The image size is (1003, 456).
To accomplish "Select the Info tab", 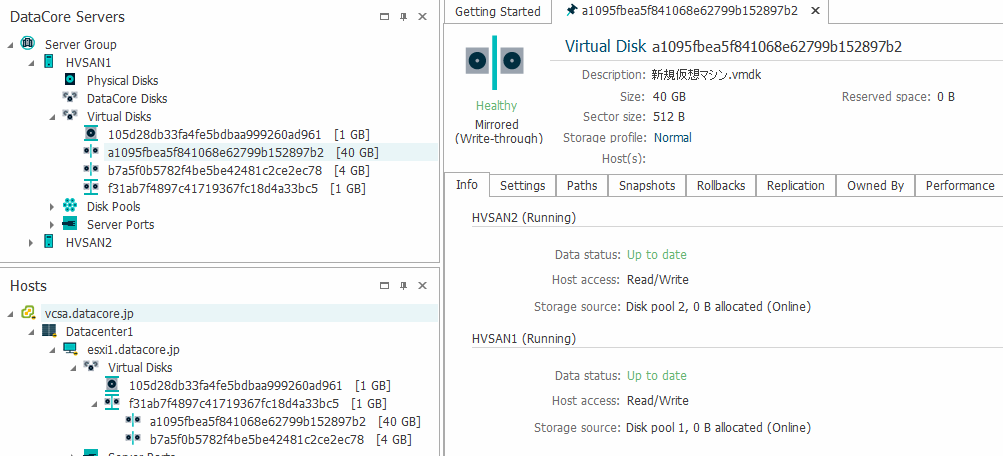I will click(x=467, y=185).
